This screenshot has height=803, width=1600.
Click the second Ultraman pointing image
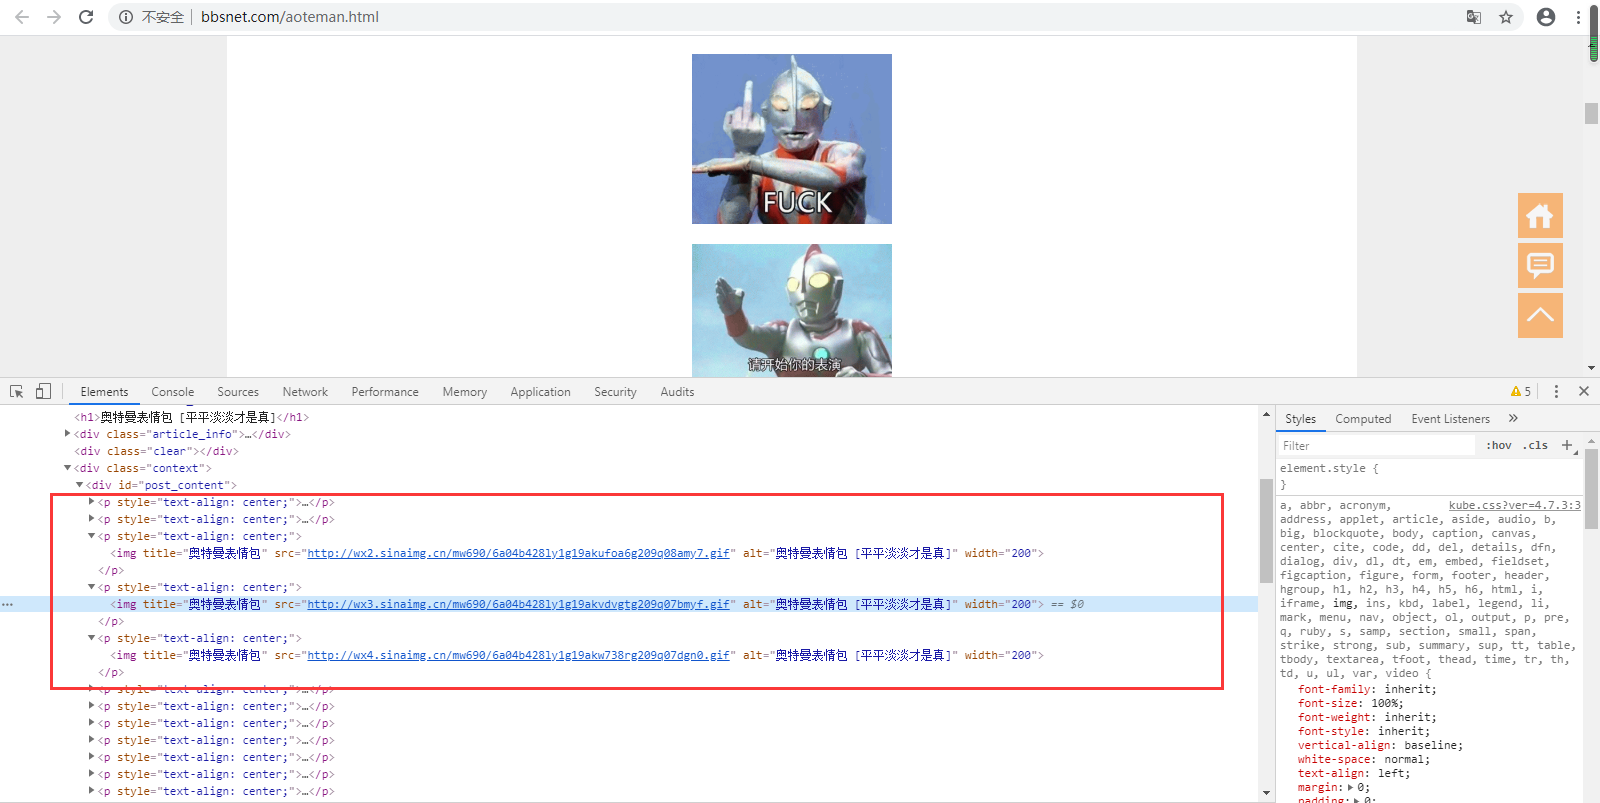coord(792,310)
